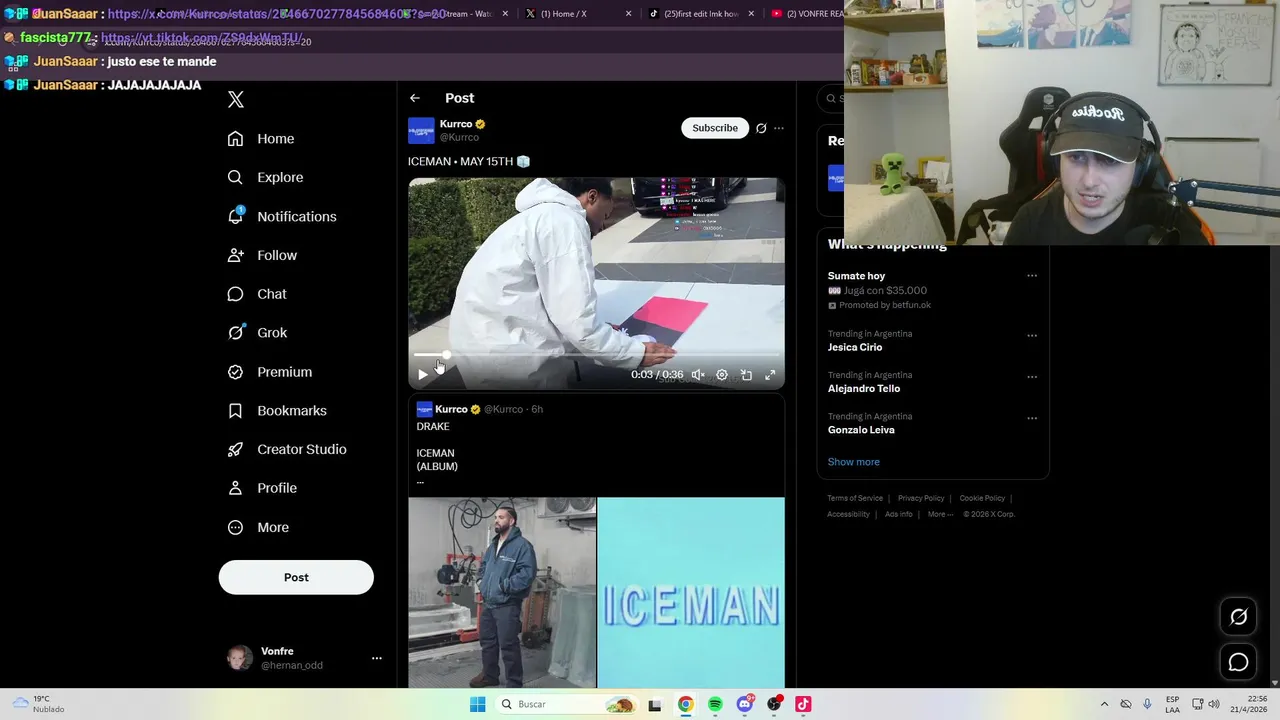Switch to the first edit TikTok tab

coord(702,14)
